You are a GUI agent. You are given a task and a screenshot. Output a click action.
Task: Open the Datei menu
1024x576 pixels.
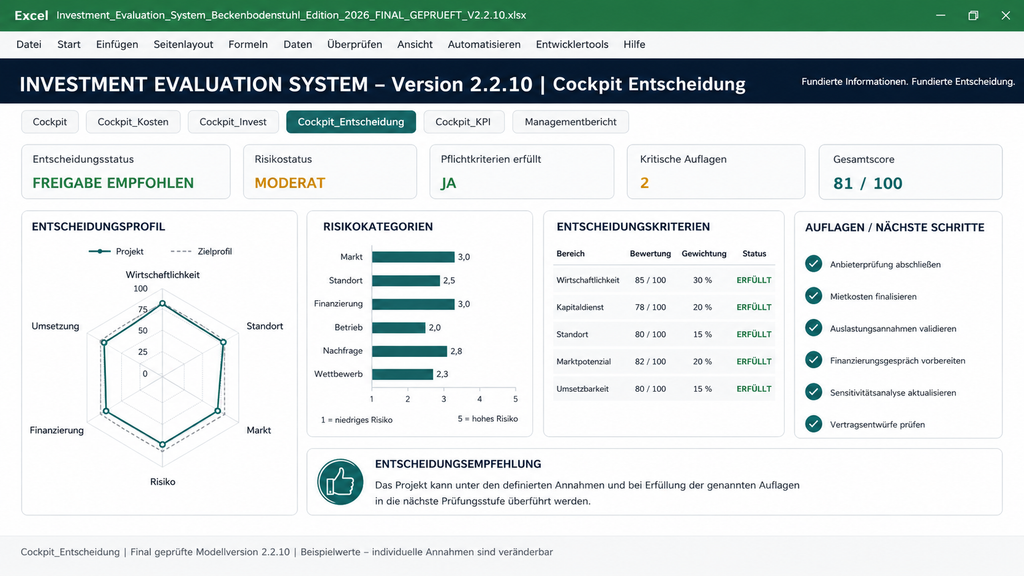coord(29,44)
